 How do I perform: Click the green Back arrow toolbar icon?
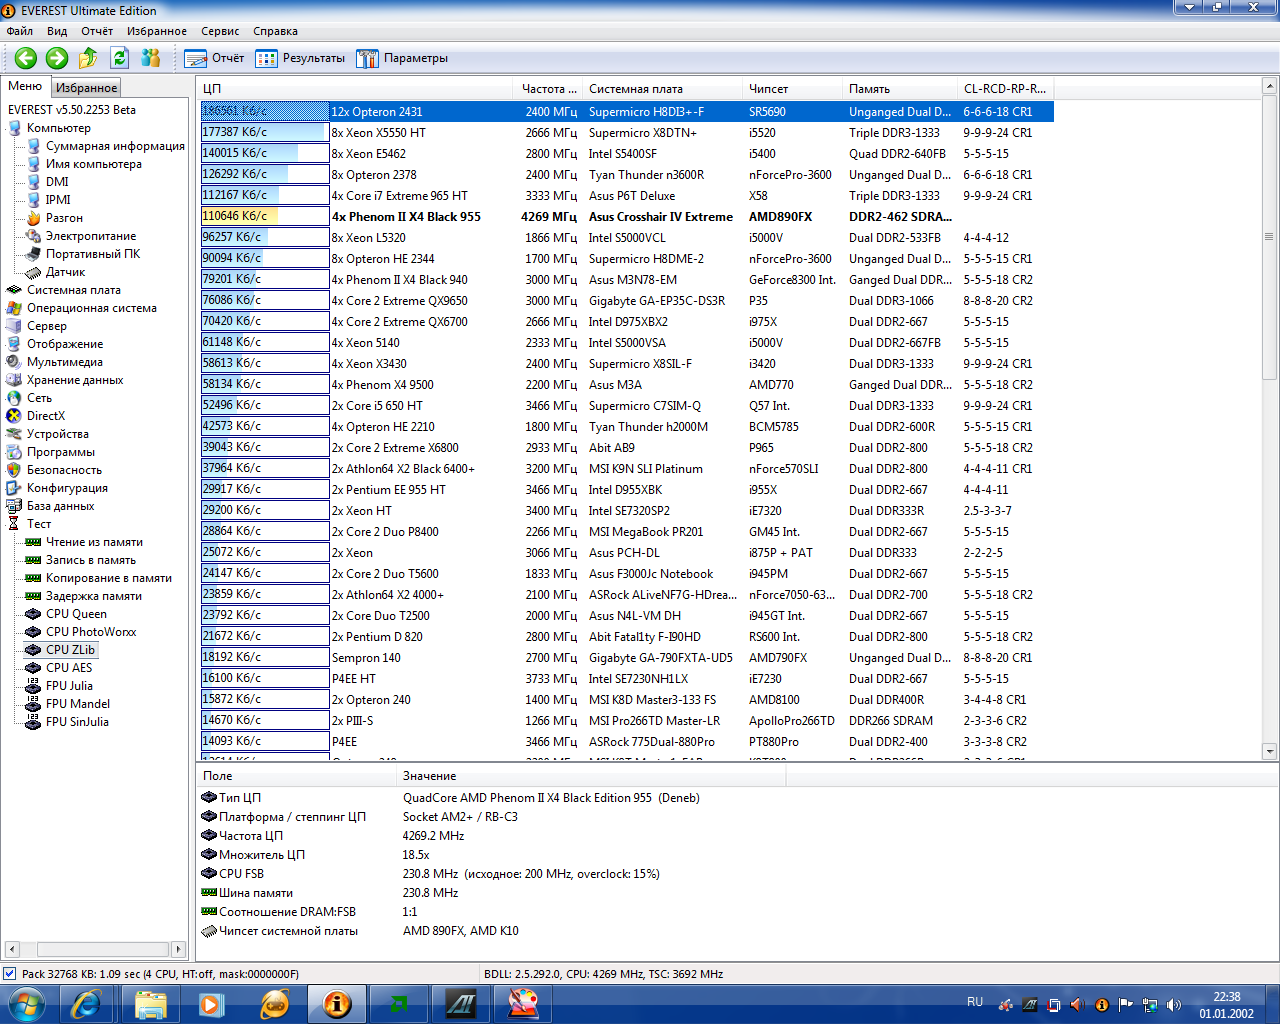tap(26, 58)
